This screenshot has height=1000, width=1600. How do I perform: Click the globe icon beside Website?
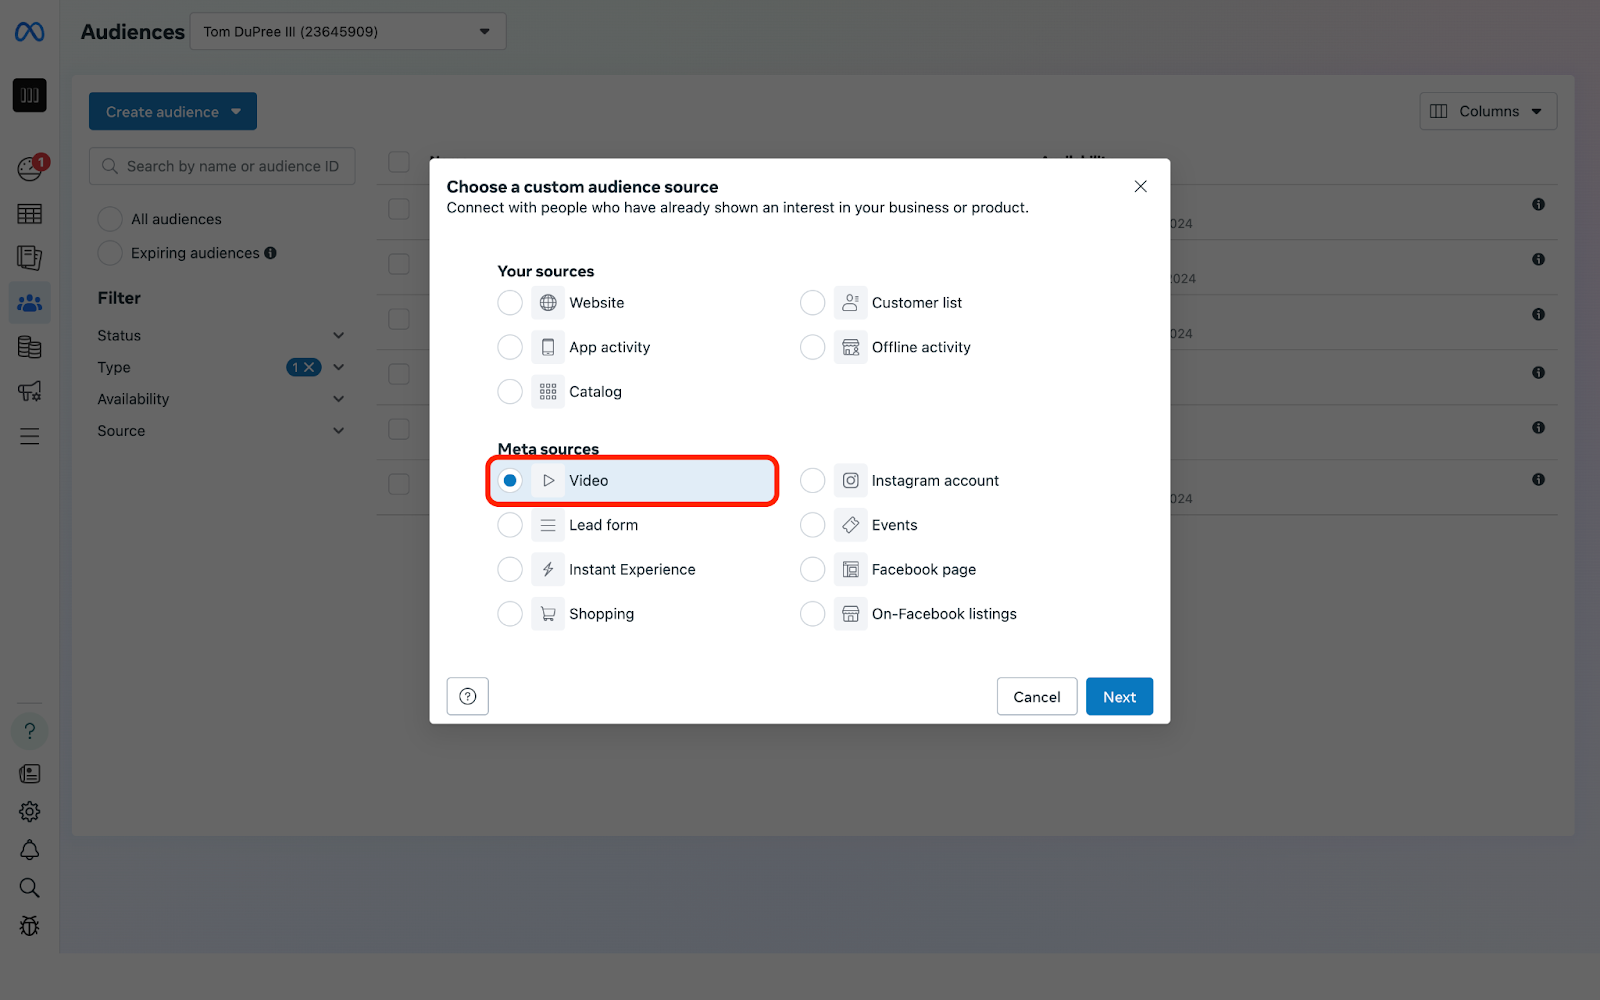pyautogui.click(x=548, y=303)
